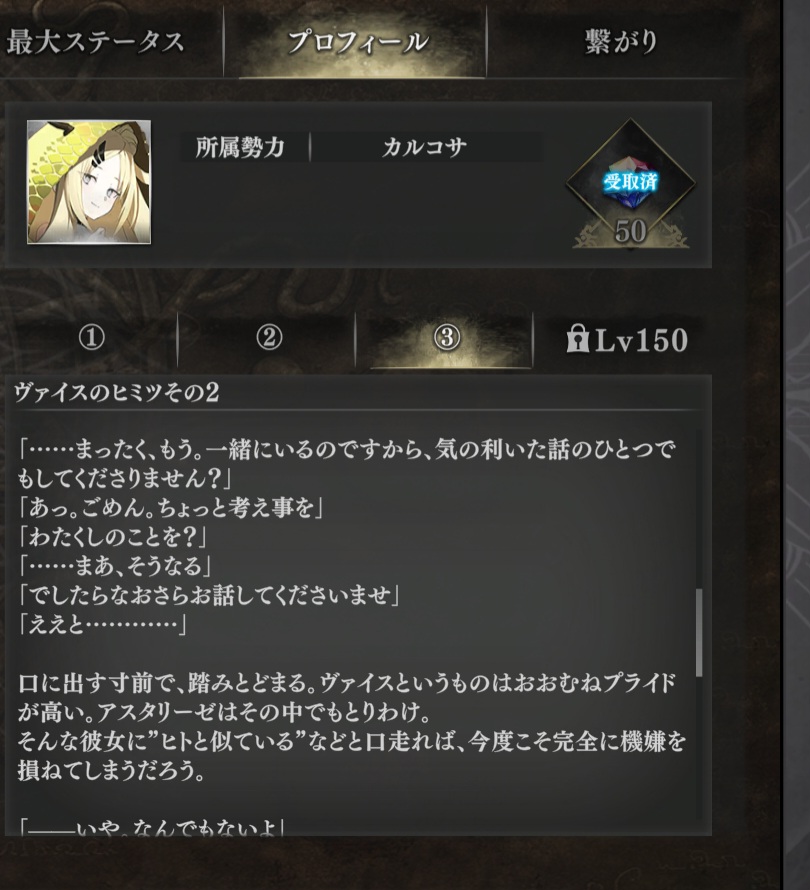The image size is (810, 890).
Task: Select the プロフィール tab
Action: 356,42
